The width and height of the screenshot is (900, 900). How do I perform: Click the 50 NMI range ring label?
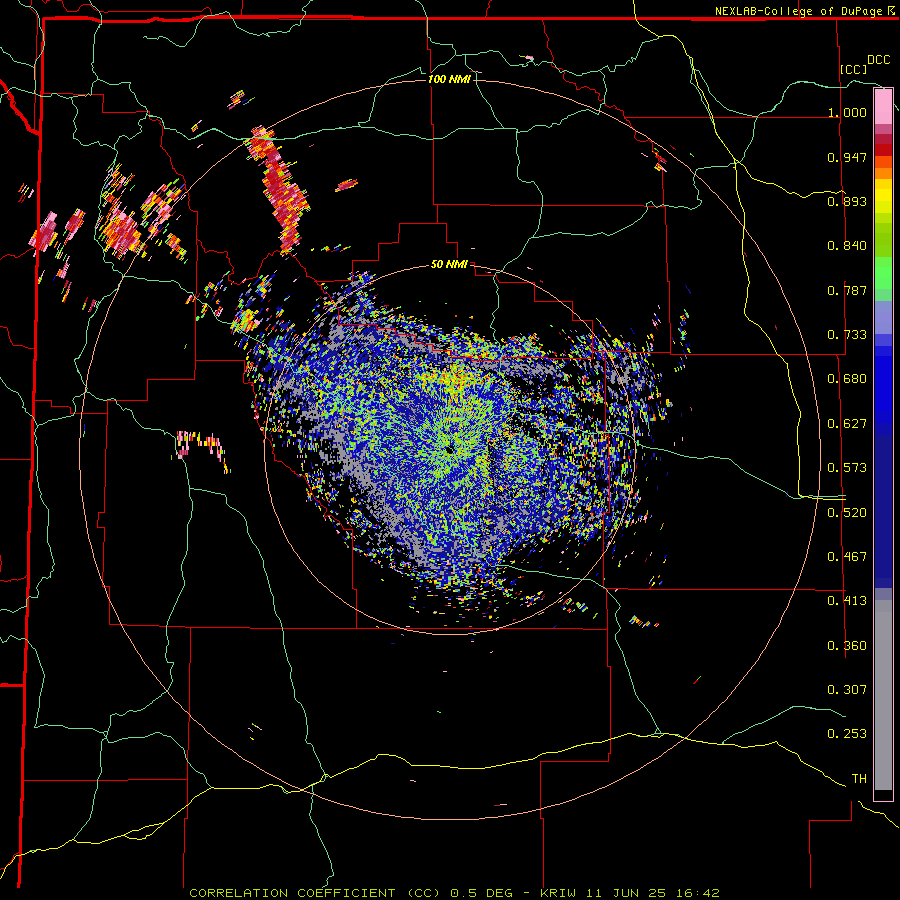click(449, 265)
